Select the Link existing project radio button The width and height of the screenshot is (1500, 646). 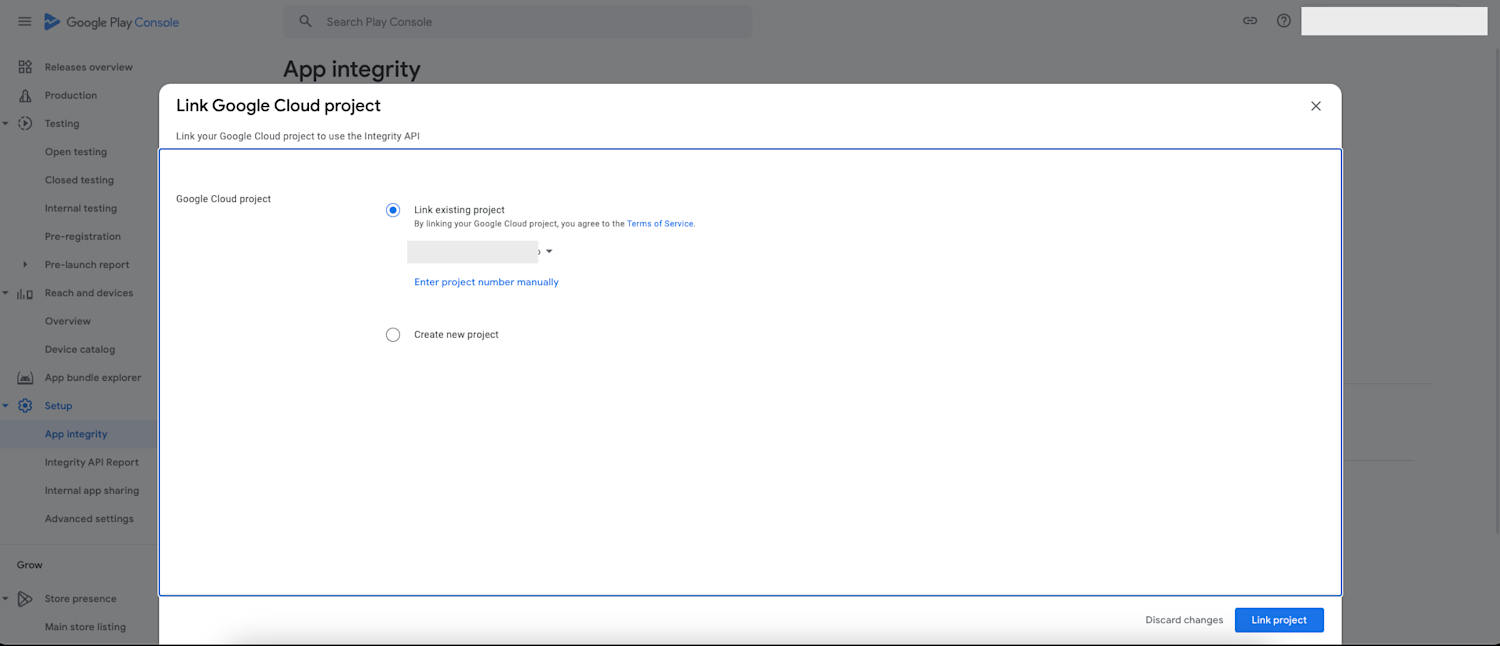393,210
